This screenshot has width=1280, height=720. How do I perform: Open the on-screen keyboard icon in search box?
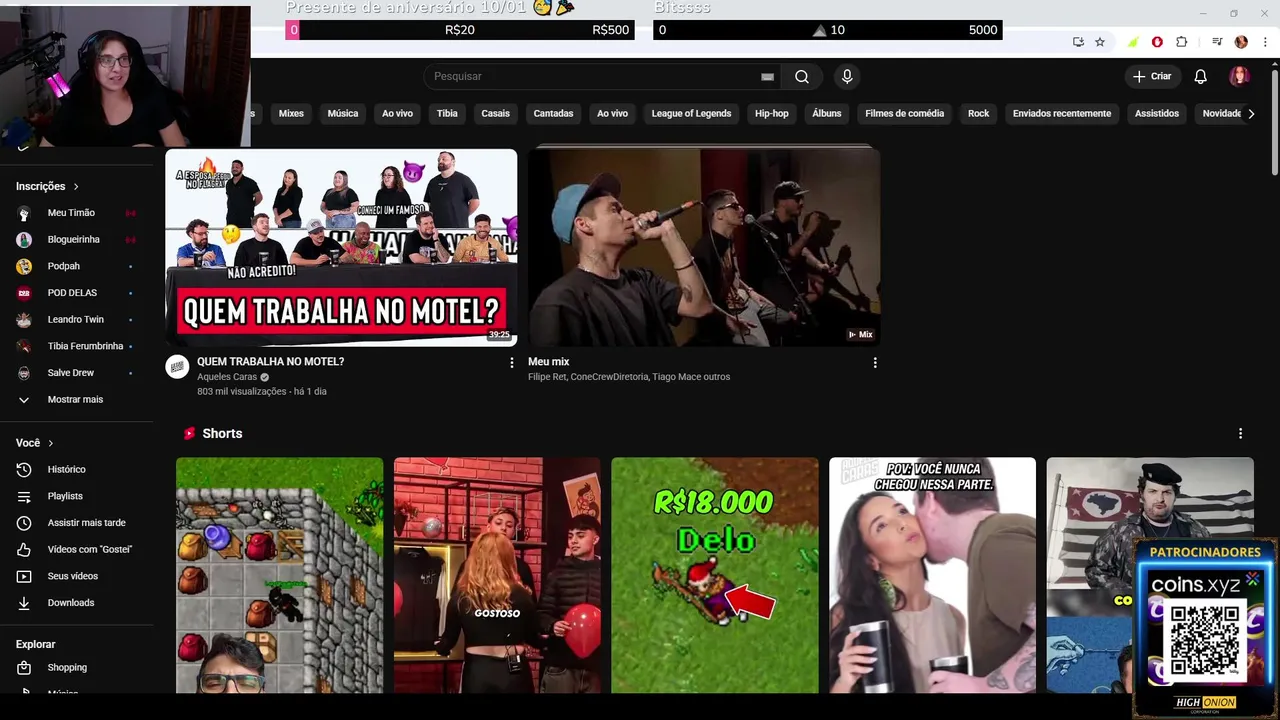click(x=767, y=76)
